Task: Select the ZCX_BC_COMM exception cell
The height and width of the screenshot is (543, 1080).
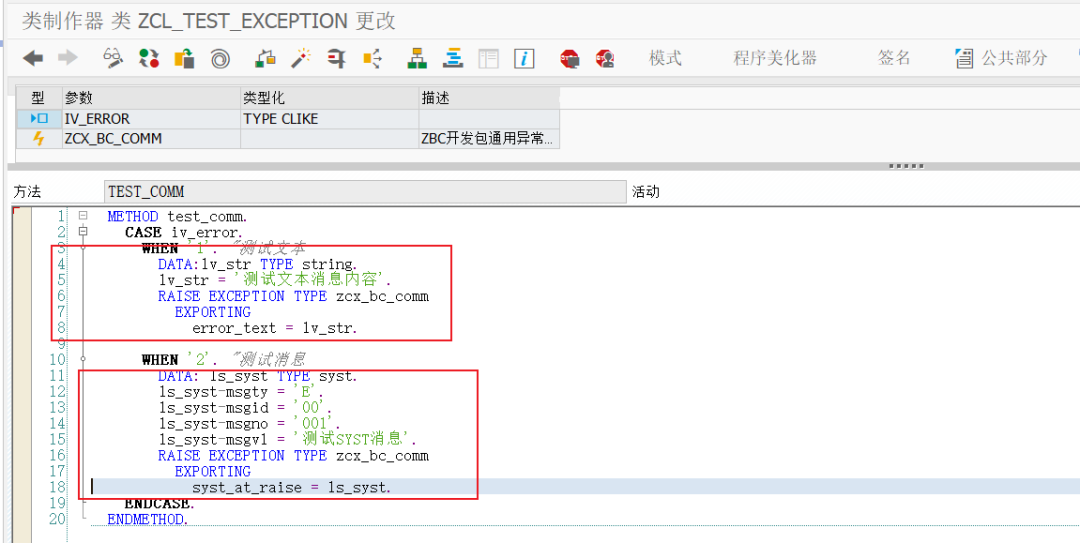Action: coord(151,139)
